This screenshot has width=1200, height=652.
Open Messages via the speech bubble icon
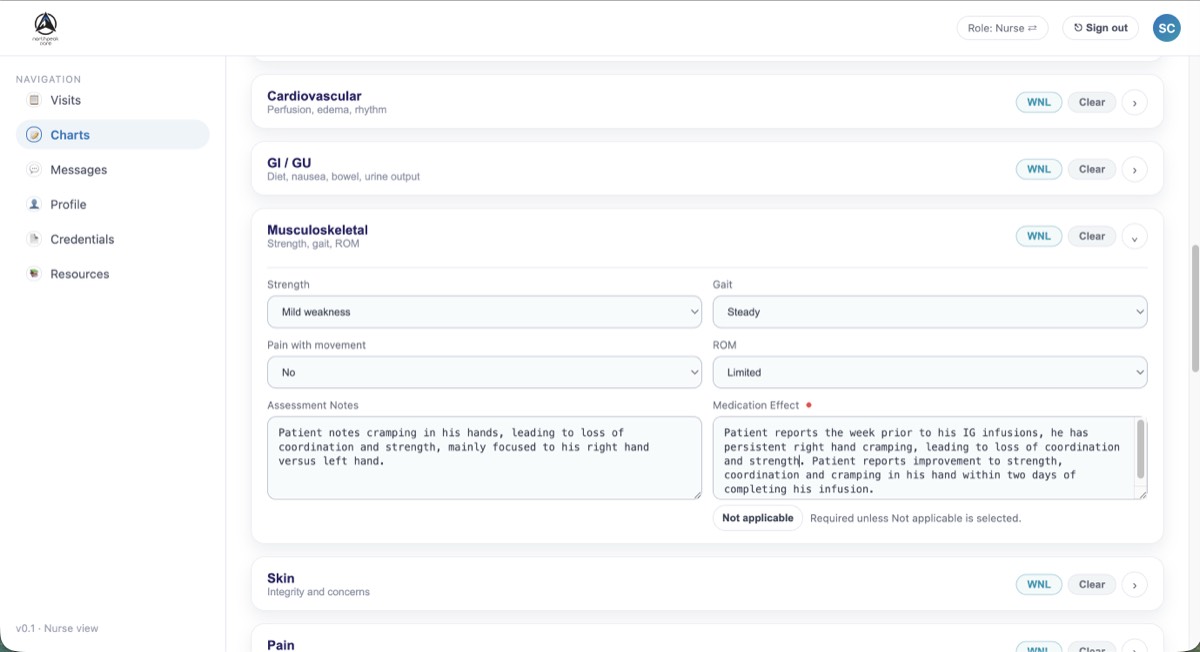click(x=34, y=169)
